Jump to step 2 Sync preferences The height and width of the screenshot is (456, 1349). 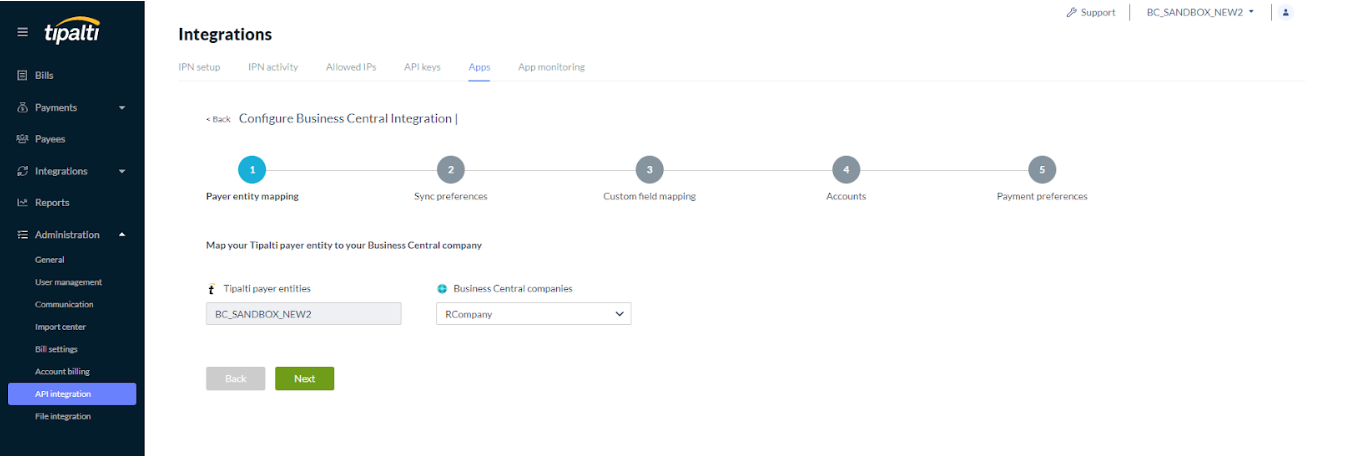[x=450, y=170]
